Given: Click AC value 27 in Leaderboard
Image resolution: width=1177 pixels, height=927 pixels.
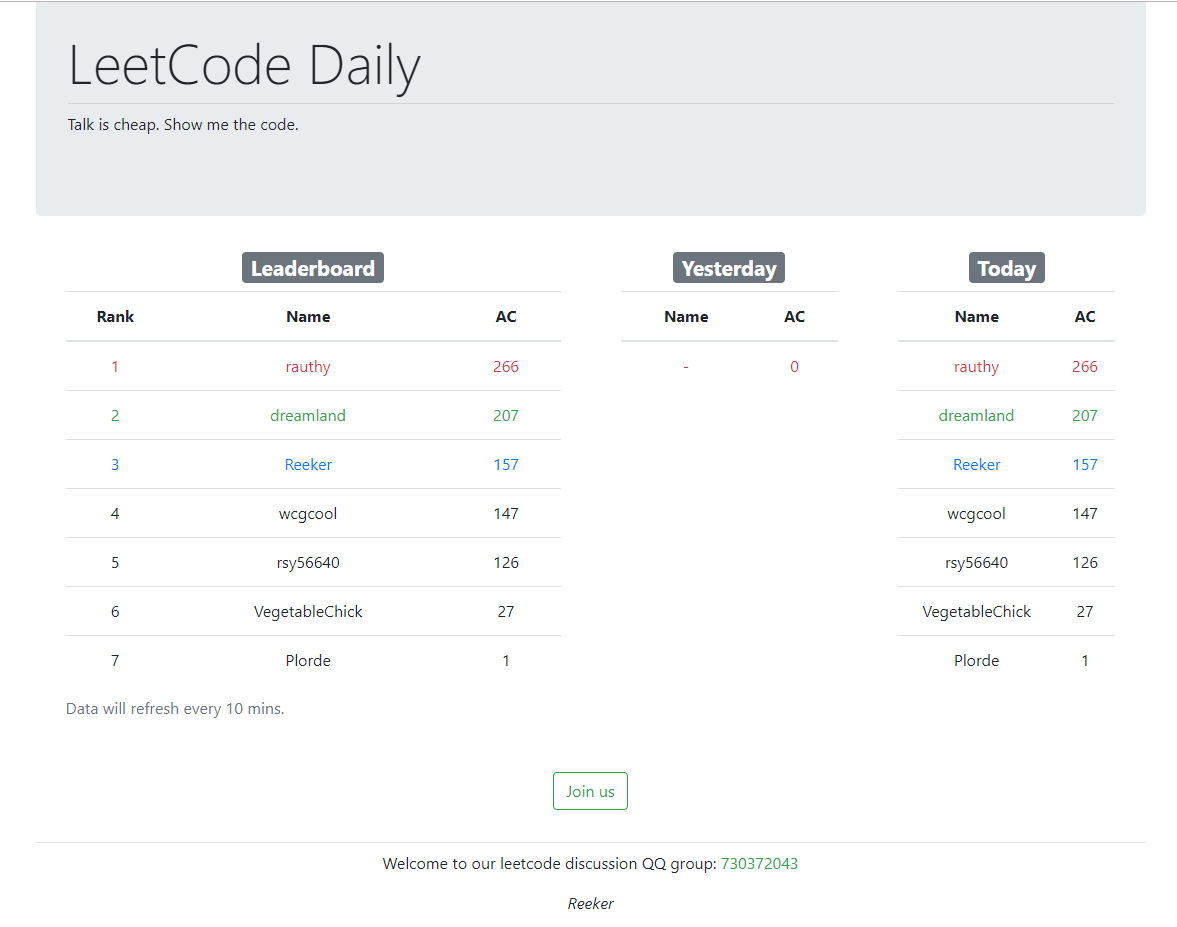Looking at the screenshot, I should (506, 612).
